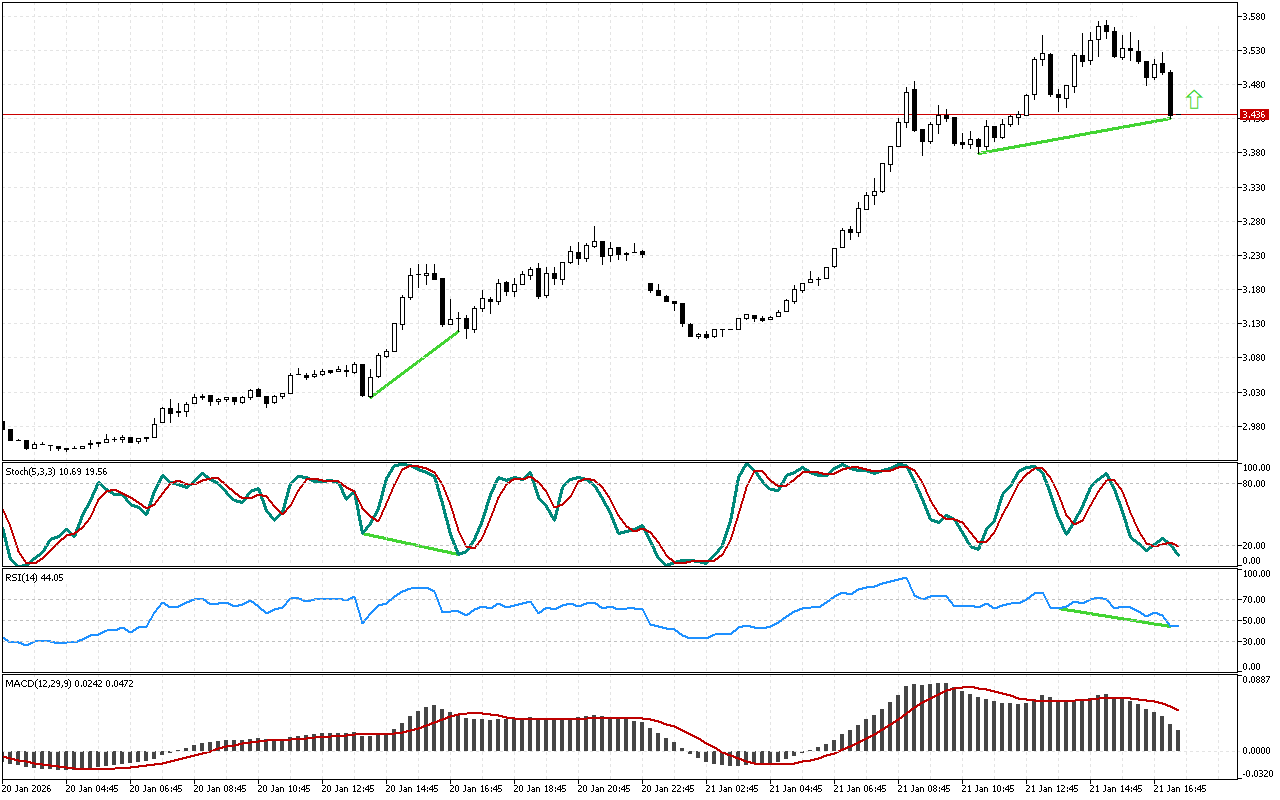
Task: Click the 0.0887 MACD scale label
Action: [x=1254, y=680]
